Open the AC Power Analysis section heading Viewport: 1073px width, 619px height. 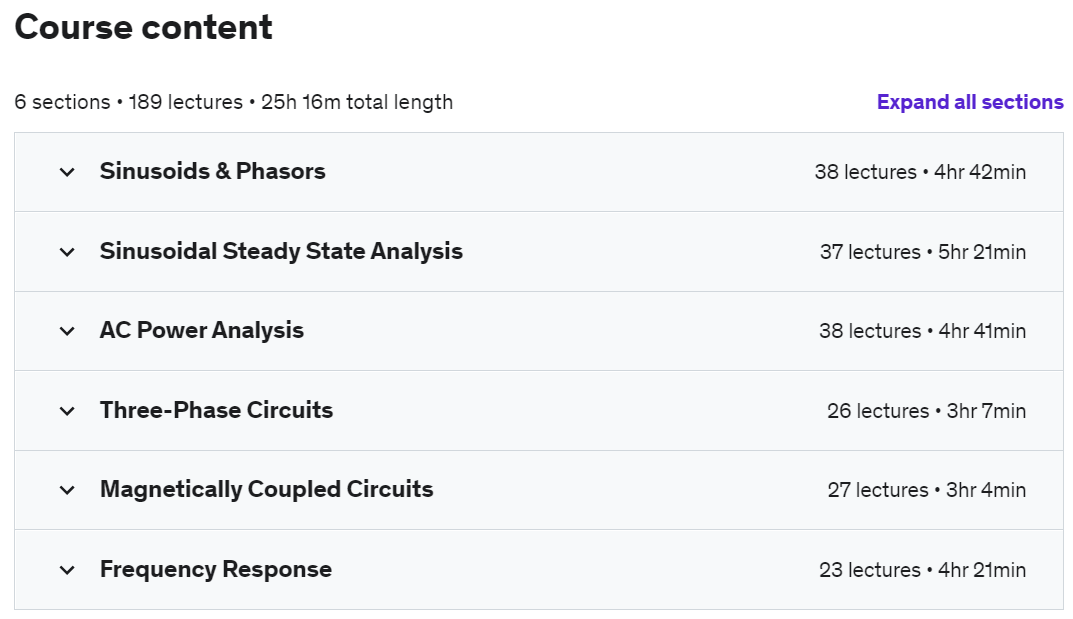pos(202,330)
